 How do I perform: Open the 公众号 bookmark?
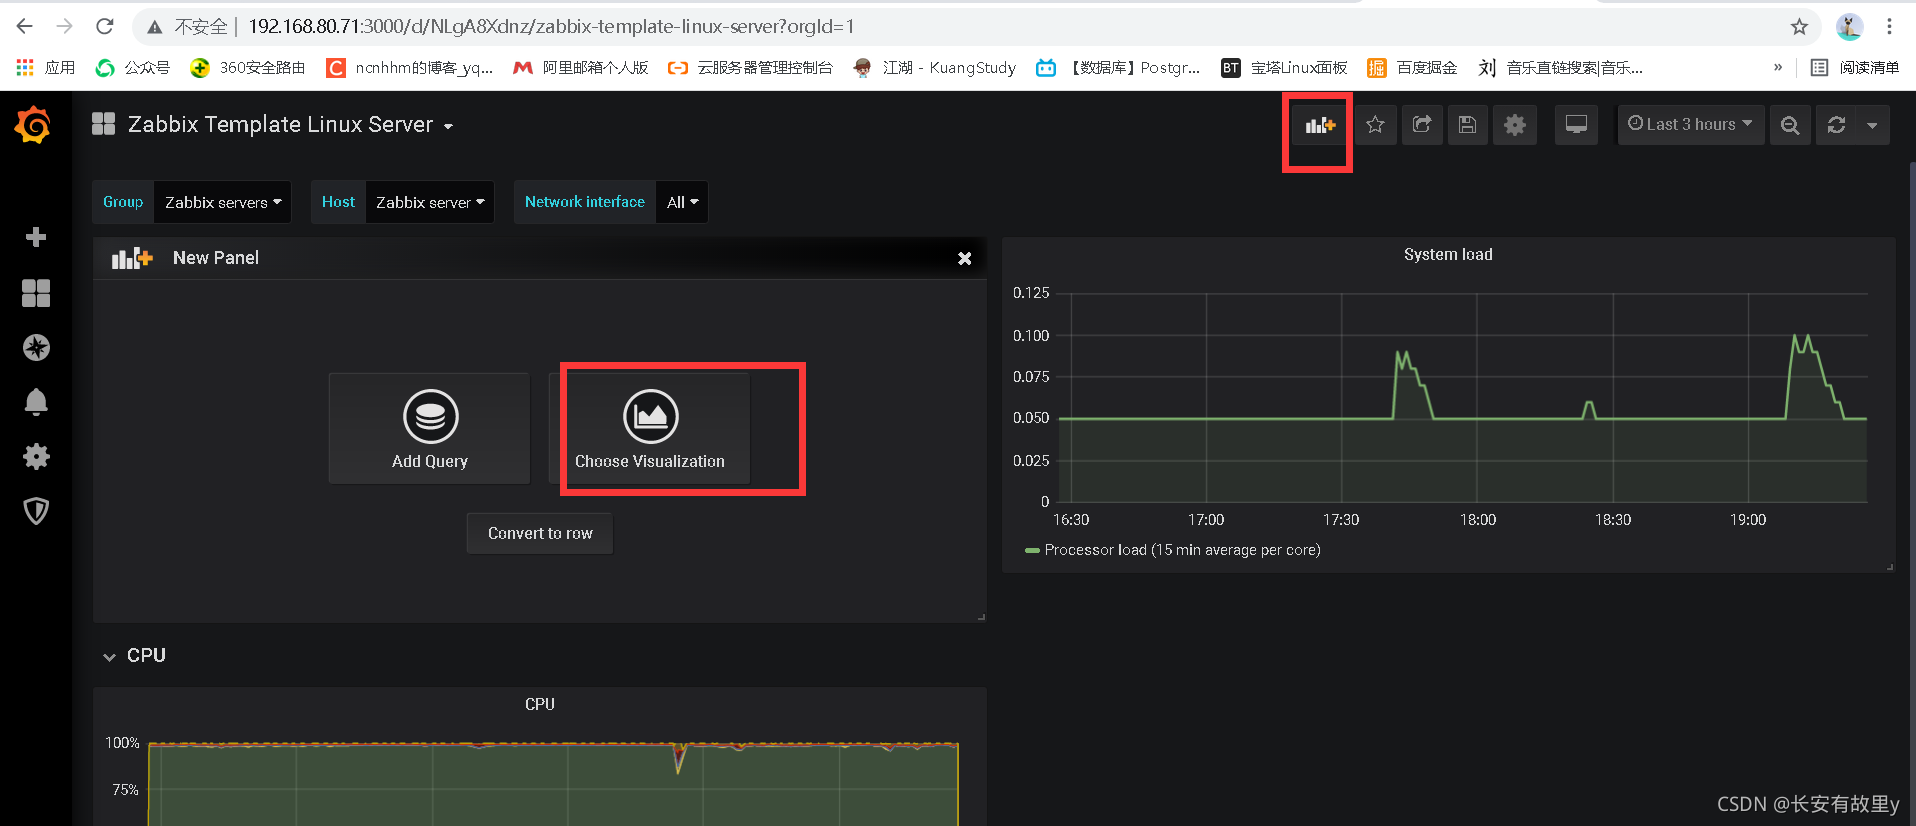(x=132, y=68)
